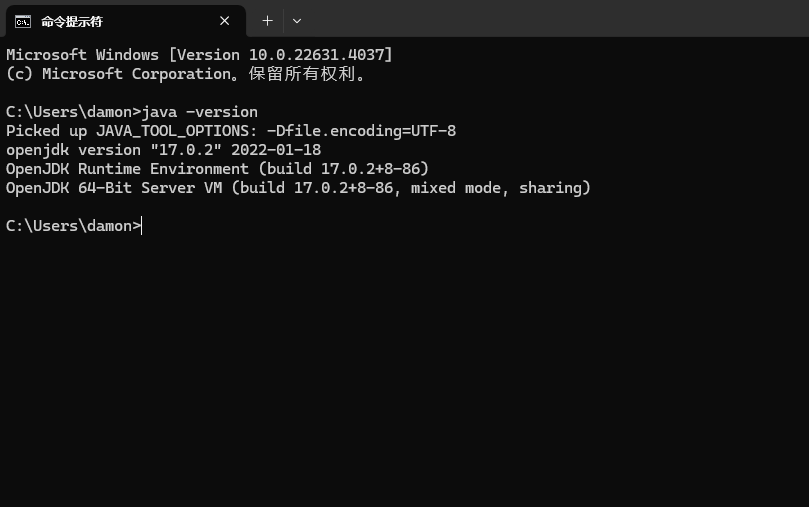
Task: Click the empty title bar area
Action: (x=550, y=20)
